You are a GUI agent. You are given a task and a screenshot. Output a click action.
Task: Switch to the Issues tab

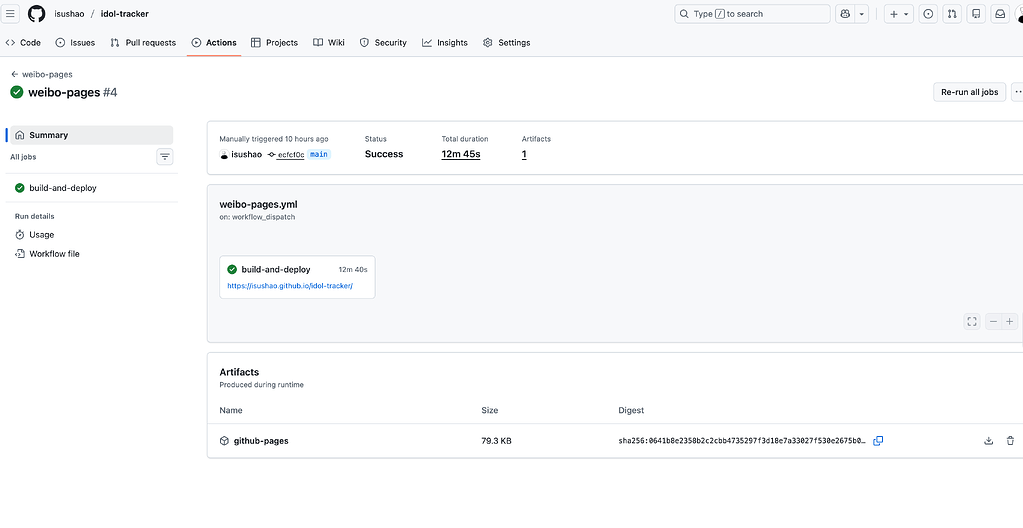click(75, 42)
